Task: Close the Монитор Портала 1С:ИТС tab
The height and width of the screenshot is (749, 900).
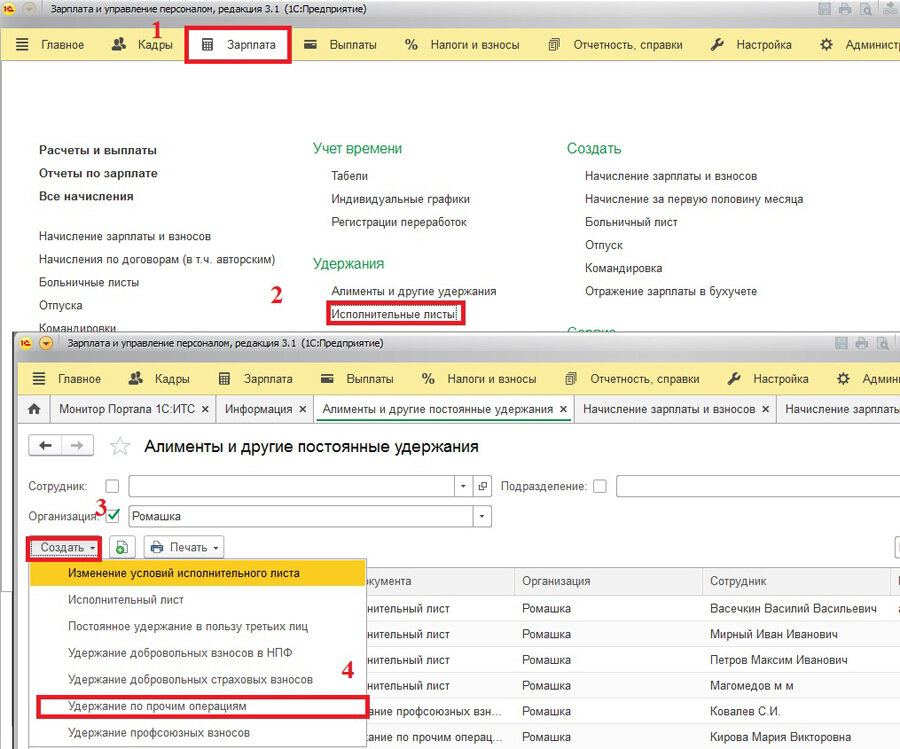Action: coord(205,409)
